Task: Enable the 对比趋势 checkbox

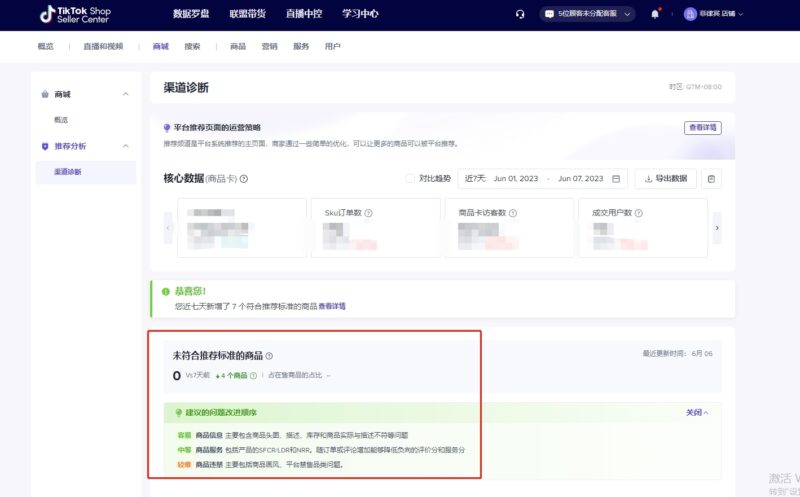Action: 410,179
